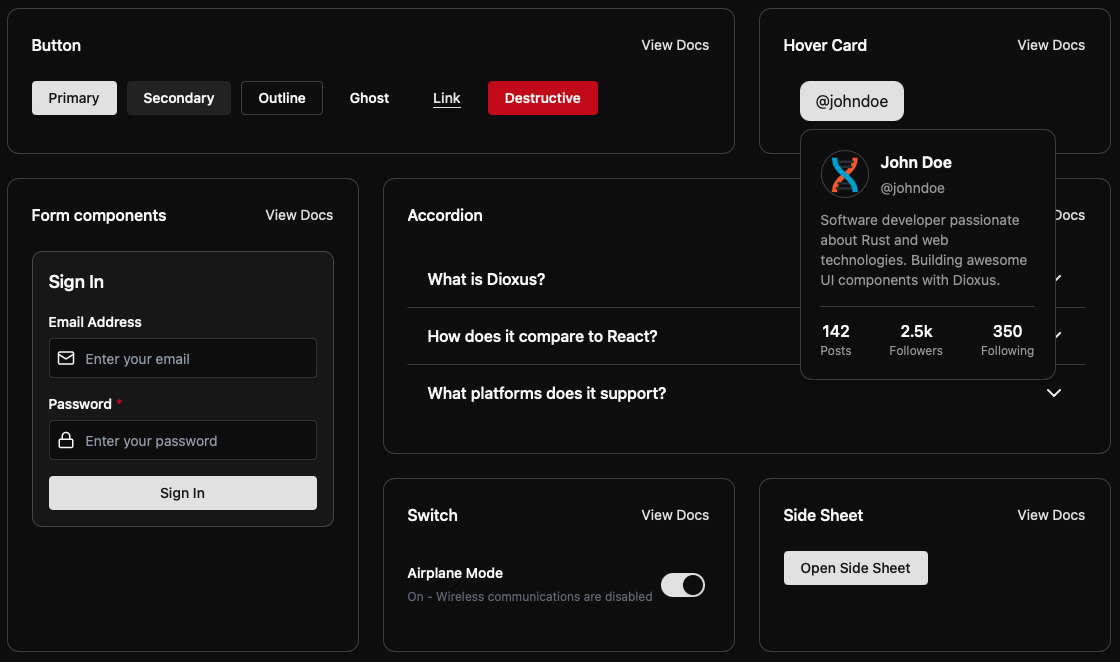The image size is (1120, 662).
Task: Expand the 'What is Dioxus?' accordion item
Action: (746, 279)
